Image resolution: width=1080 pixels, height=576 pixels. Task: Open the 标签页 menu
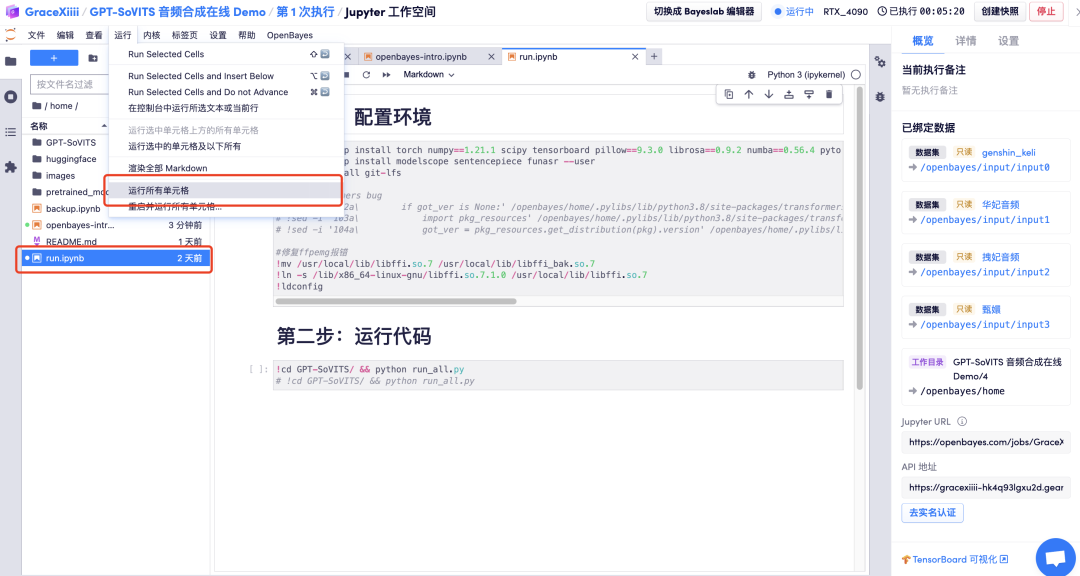(185, 35)
